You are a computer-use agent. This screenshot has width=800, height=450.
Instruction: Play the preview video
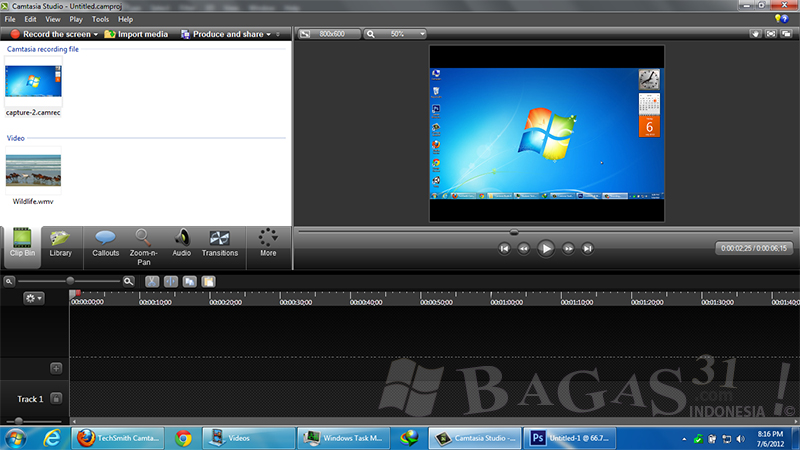pos(545,248)
